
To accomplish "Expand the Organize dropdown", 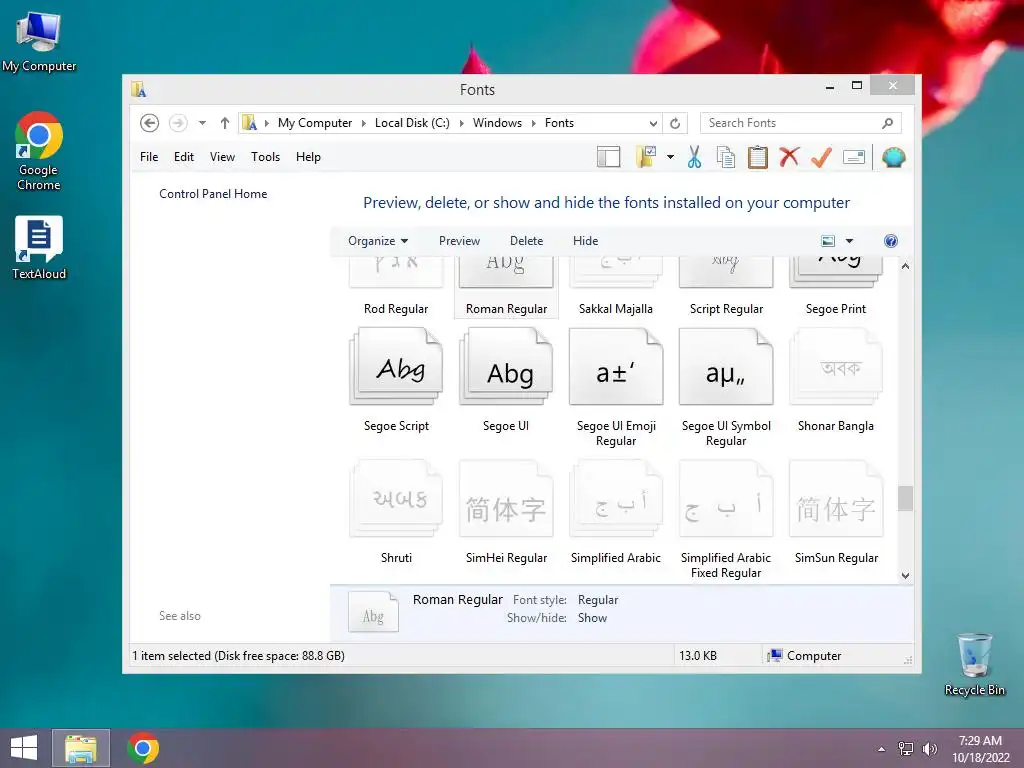I will click(x=377, y=241).
